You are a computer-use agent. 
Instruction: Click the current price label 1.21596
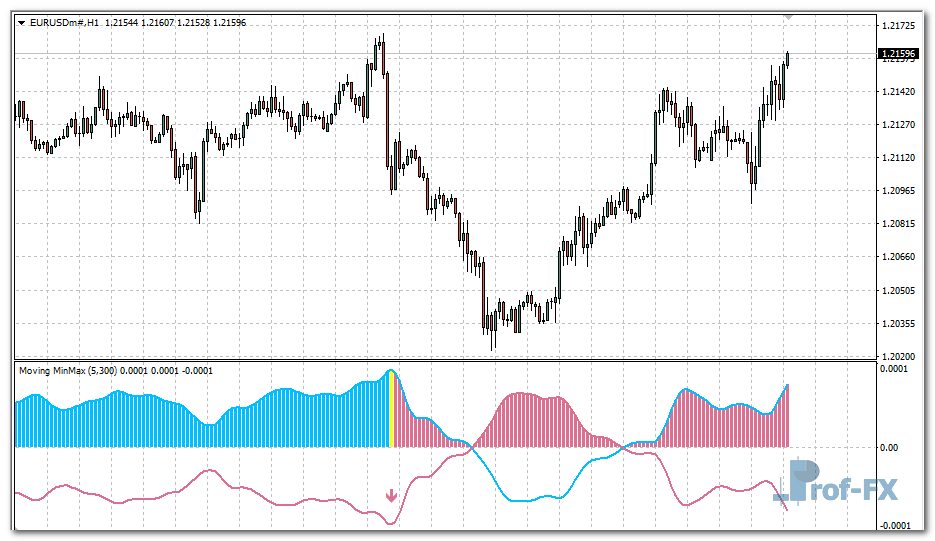click(898, 54)
